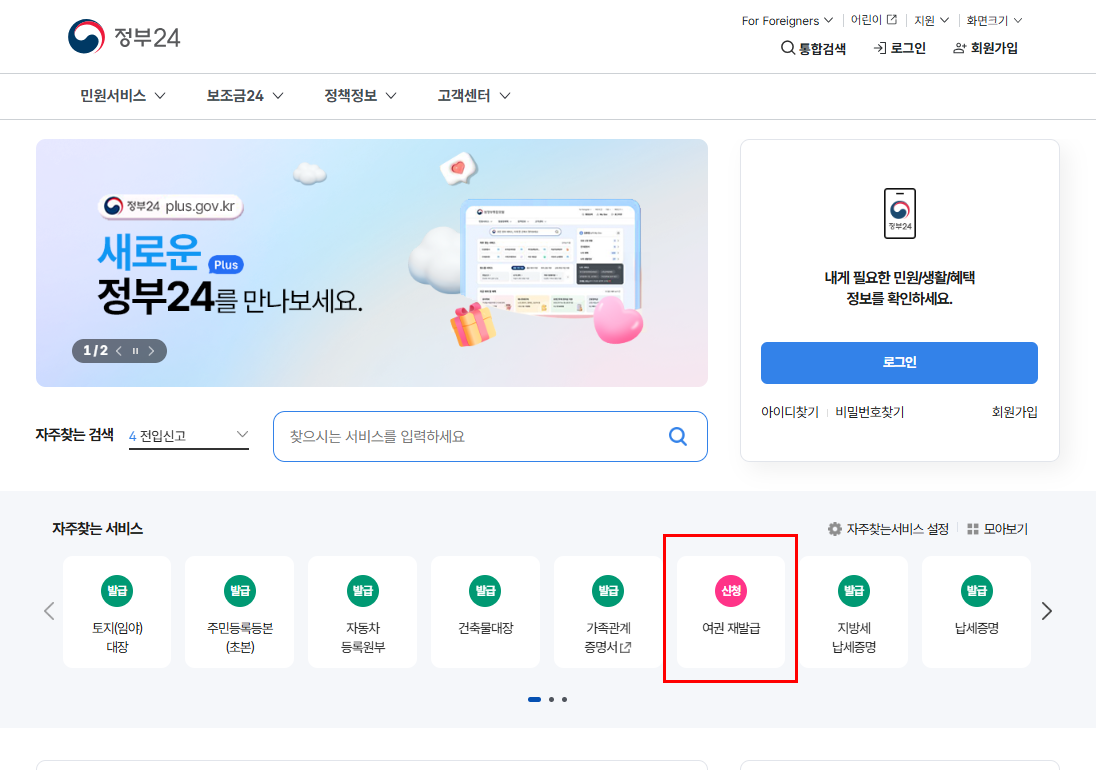The image size is (1096, 770).
Task: Click the blue 로그인 button
Action: tap(899, 363)
